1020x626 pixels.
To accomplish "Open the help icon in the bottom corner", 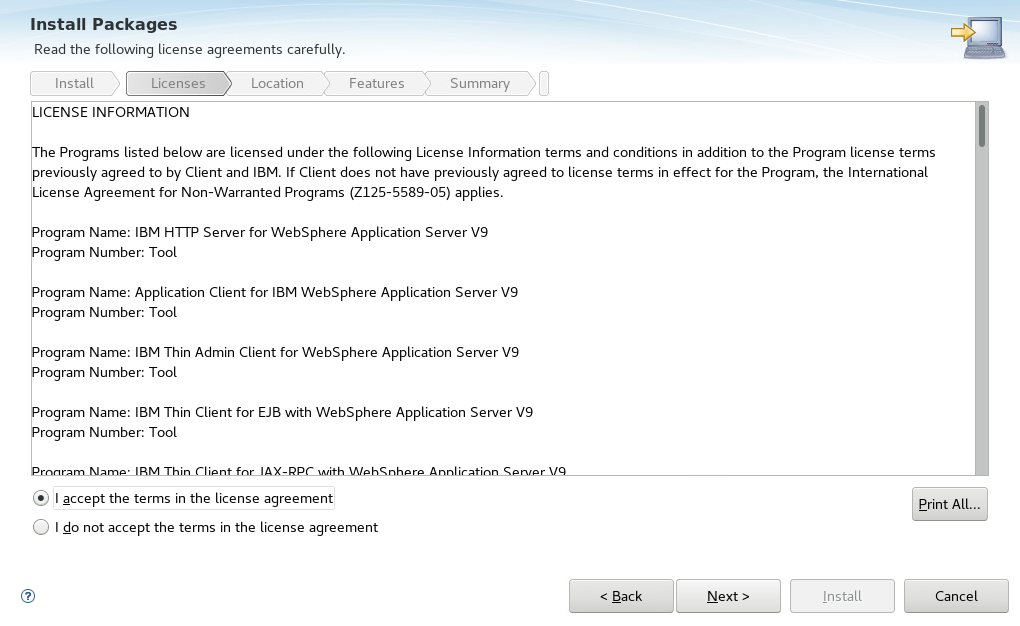I will coord(28,596).
